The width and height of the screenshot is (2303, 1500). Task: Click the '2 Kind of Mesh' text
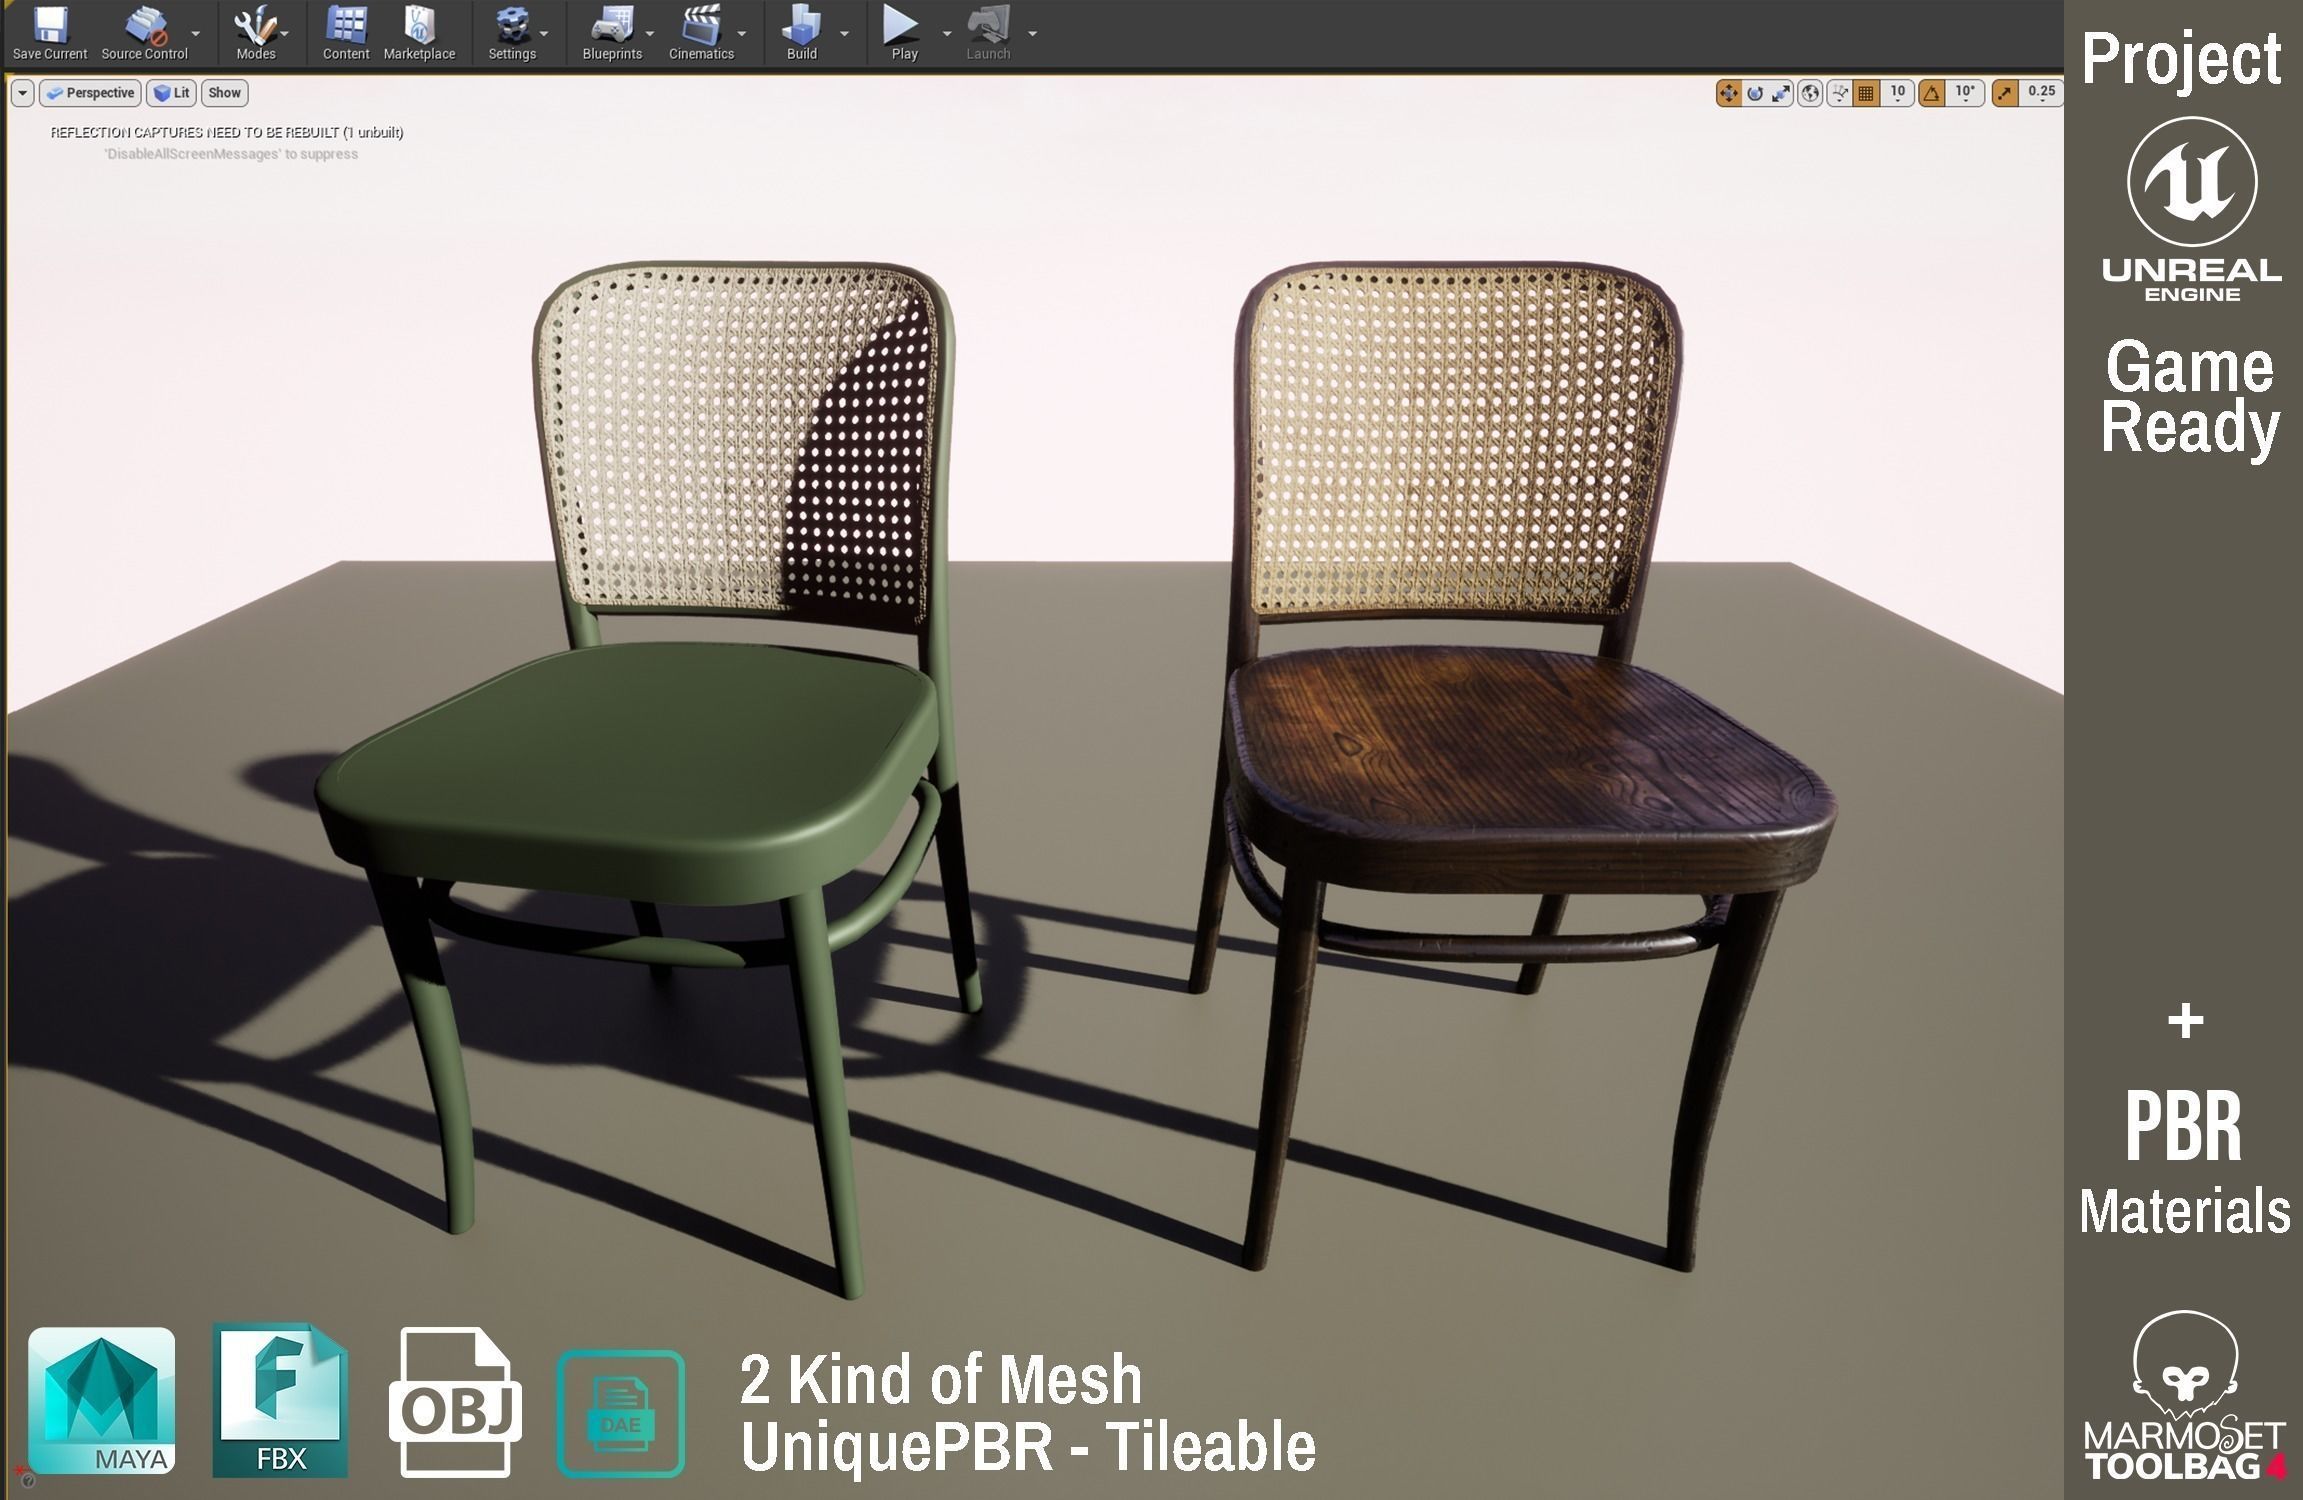point(940,1379)
